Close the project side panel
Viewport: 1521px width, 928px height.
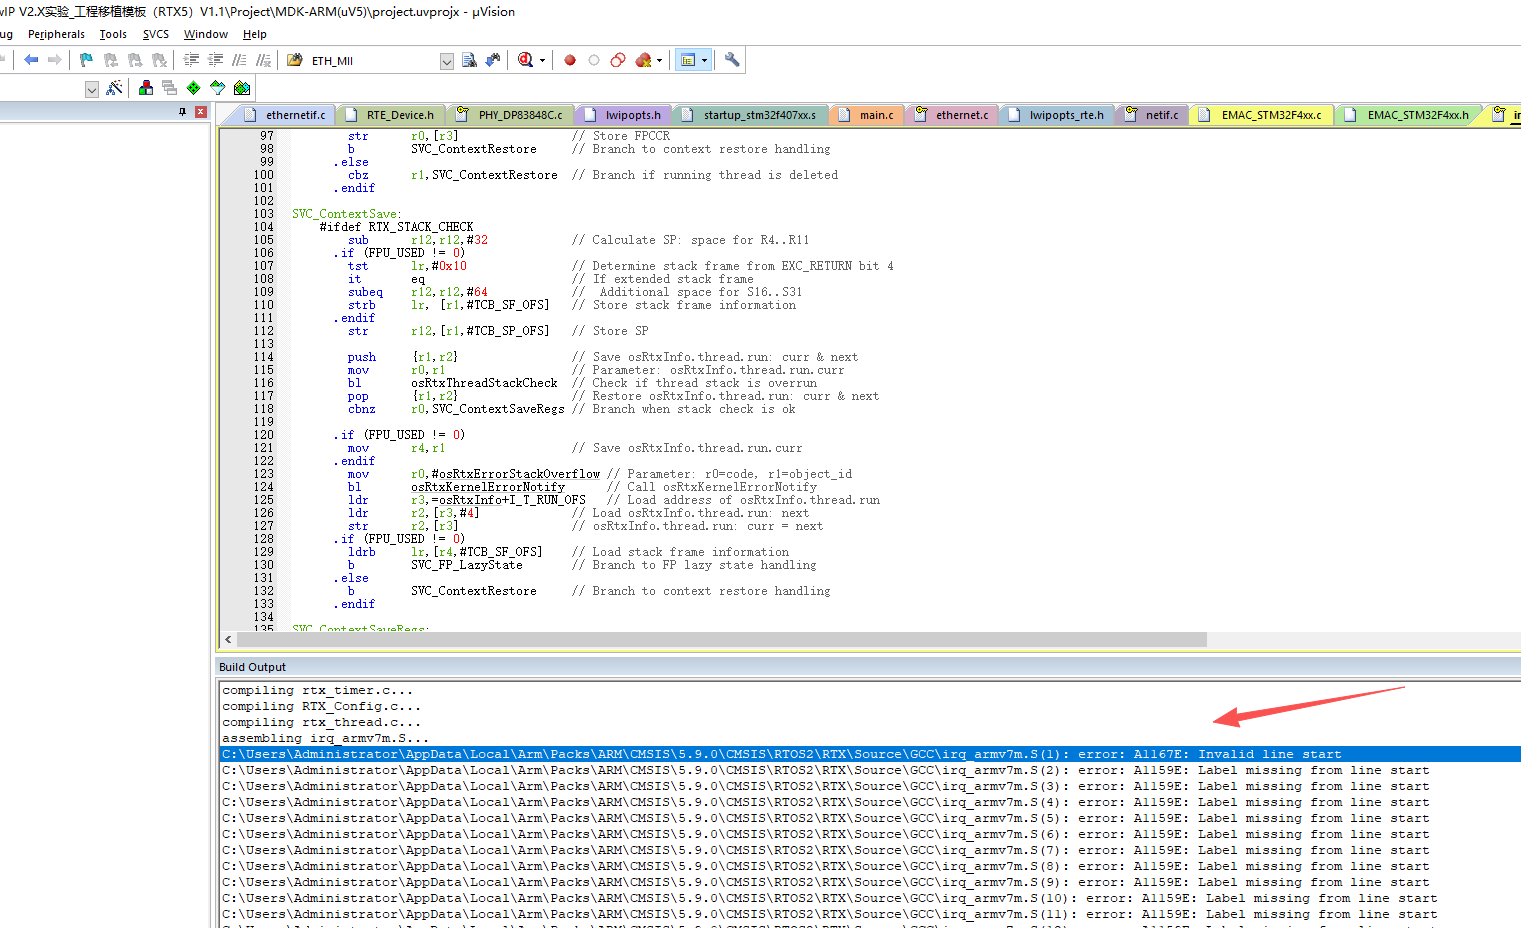(201, 112)
